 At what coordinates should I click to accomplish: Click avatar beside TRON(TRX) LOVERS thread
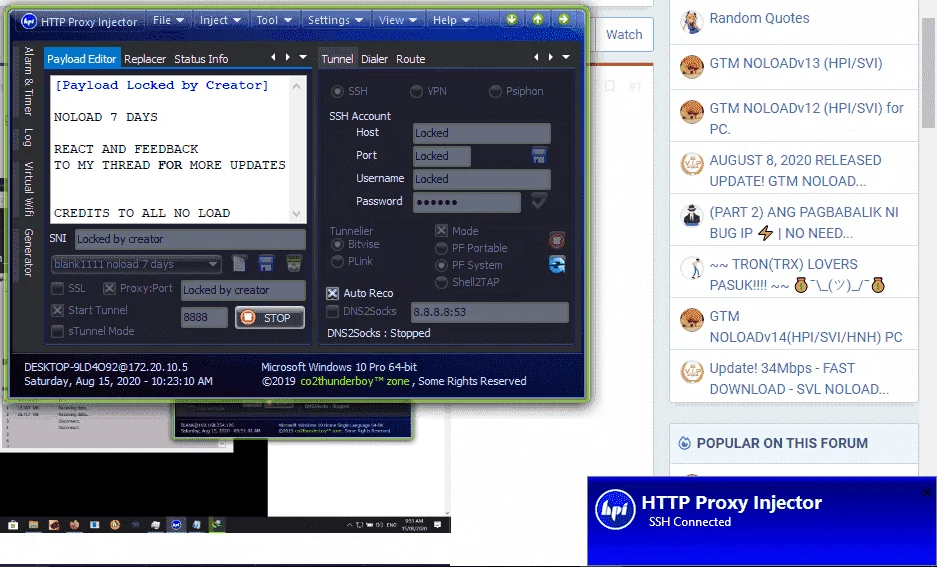(691, 268)
